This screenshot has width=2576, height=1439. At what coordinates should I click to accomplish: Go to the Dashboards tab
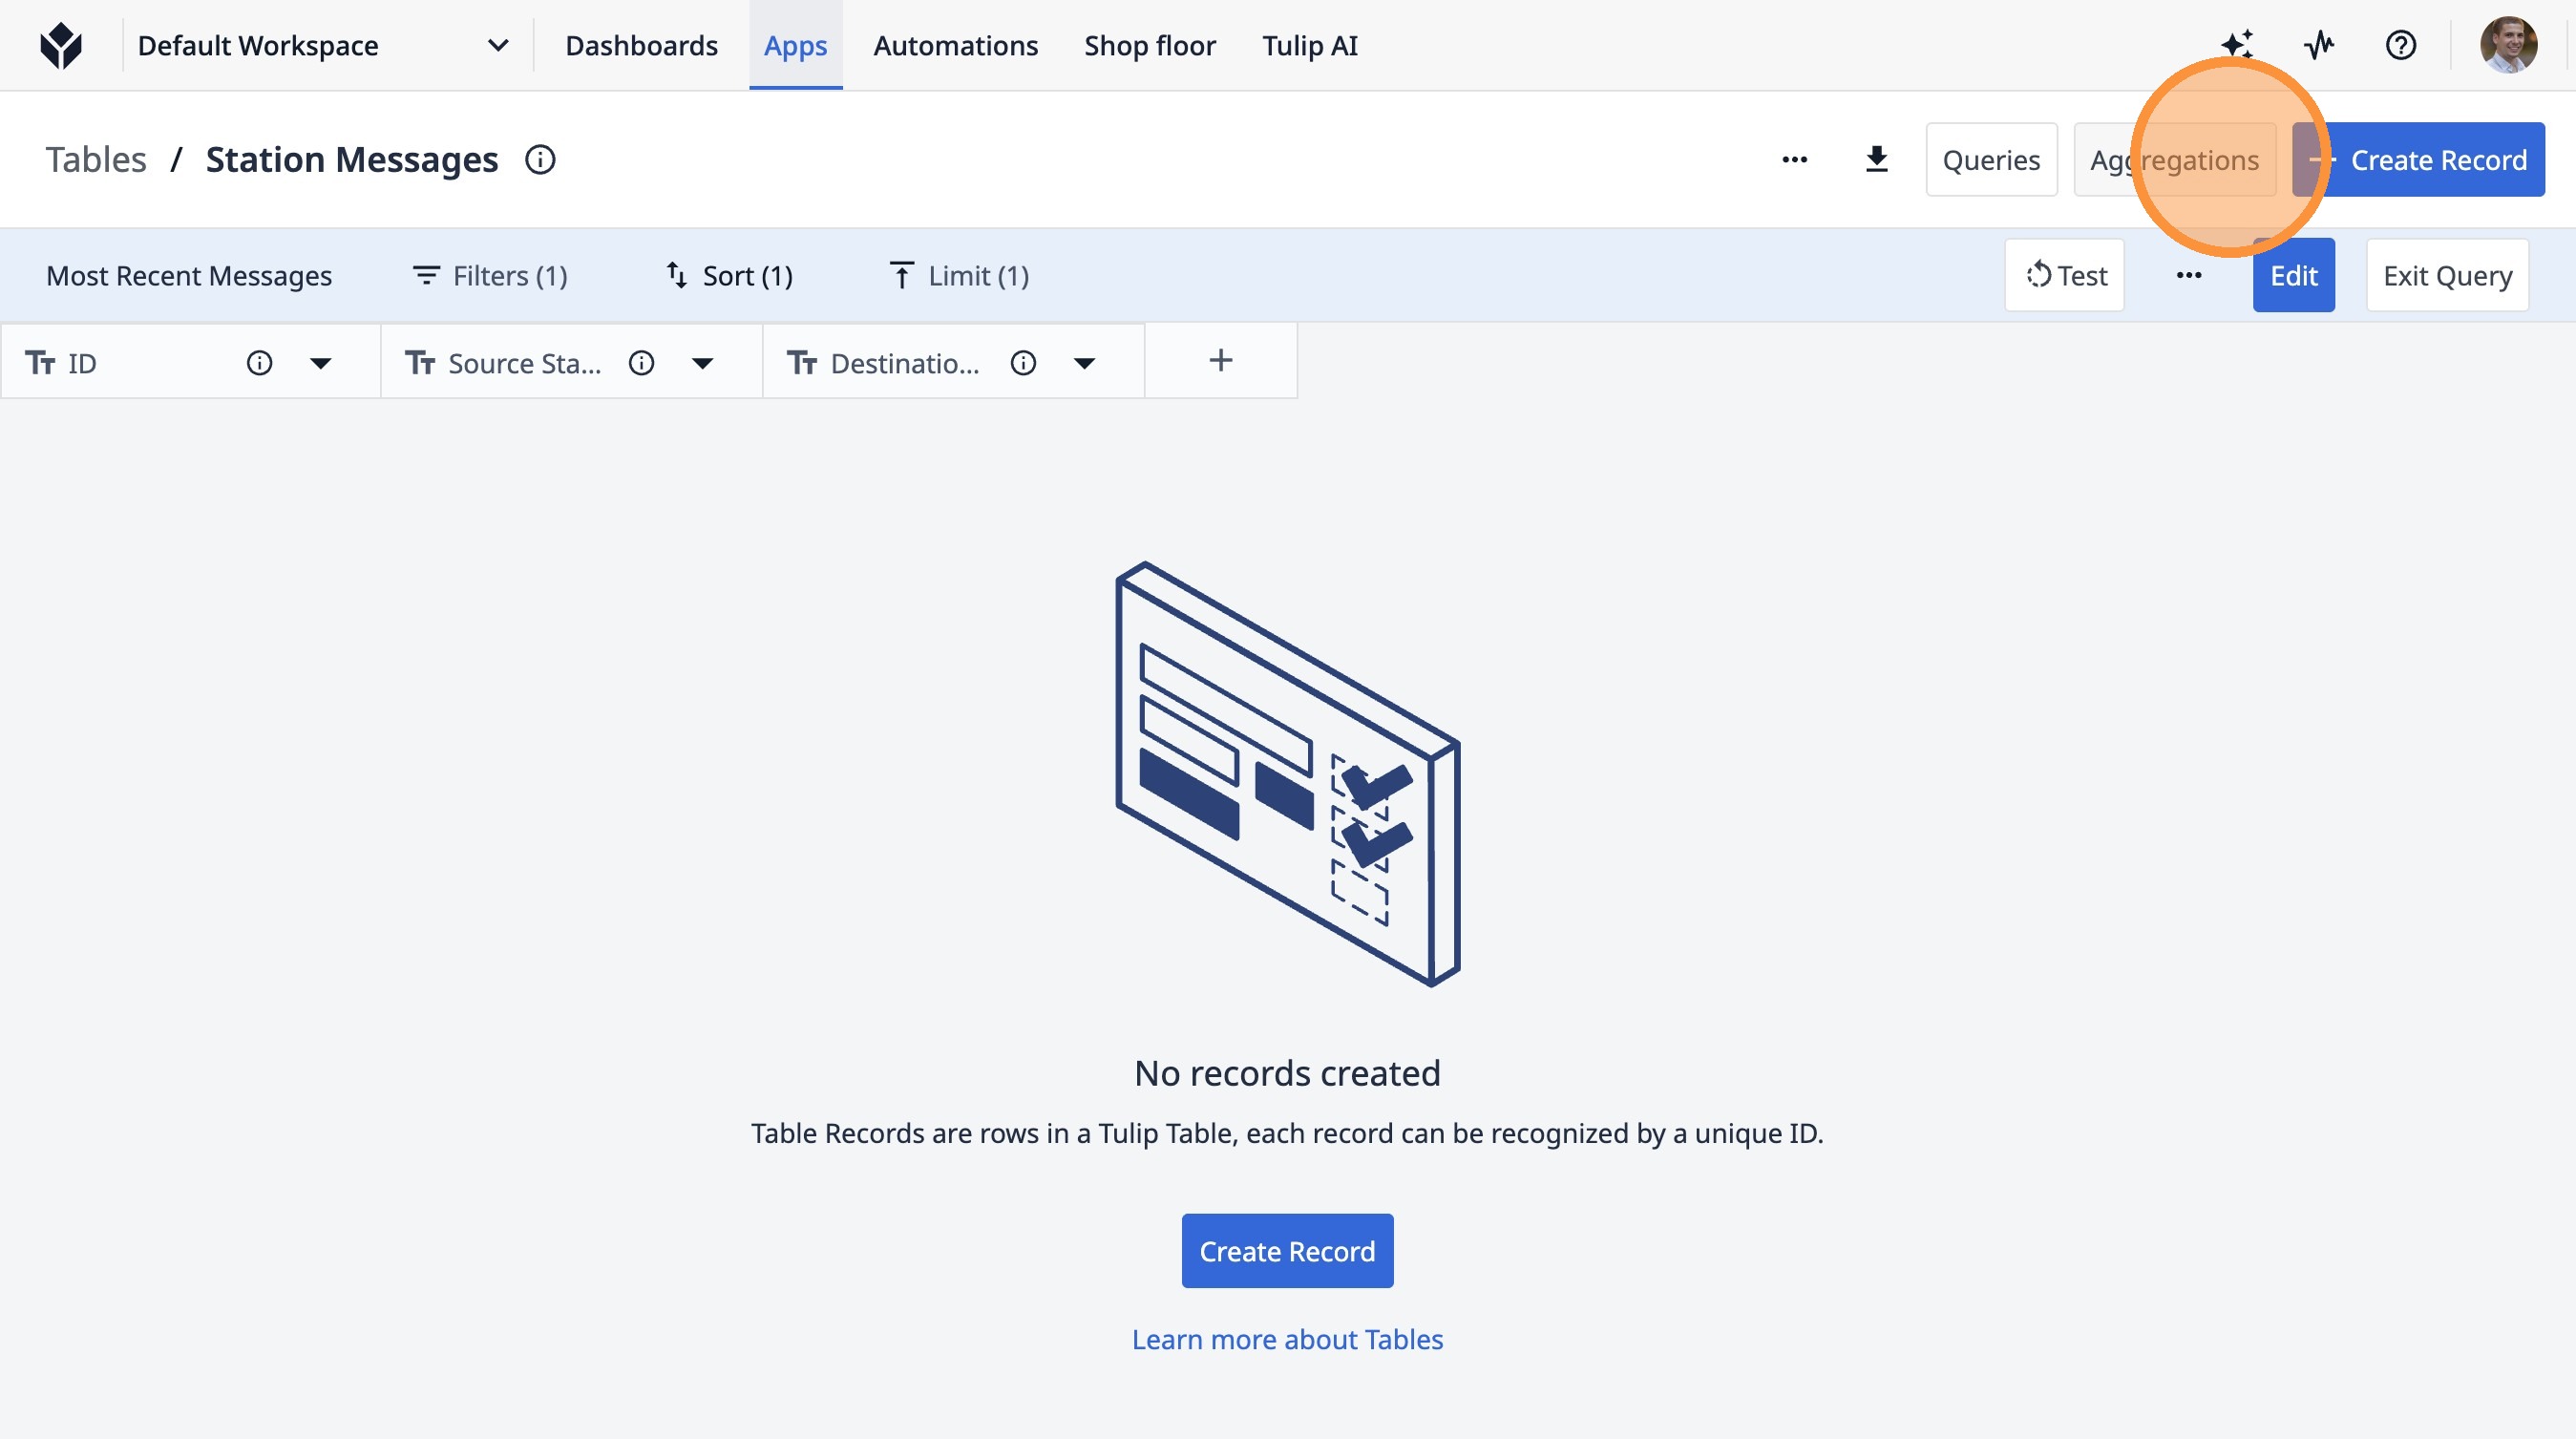point(641,45)
